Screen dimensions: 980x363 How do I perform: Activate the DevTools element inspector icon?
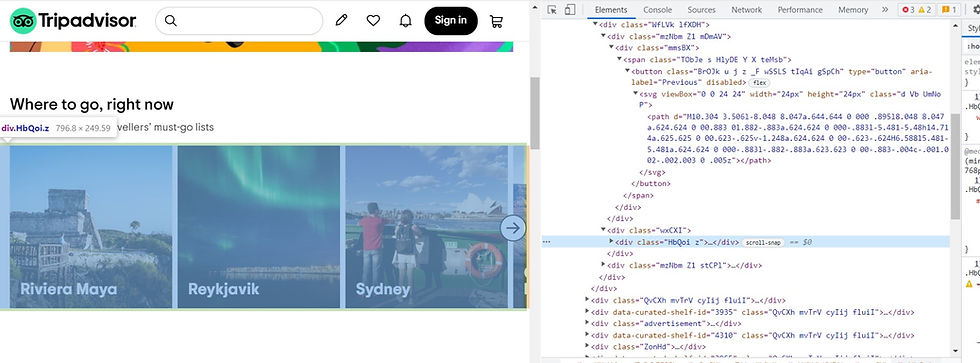pos(552,9)
